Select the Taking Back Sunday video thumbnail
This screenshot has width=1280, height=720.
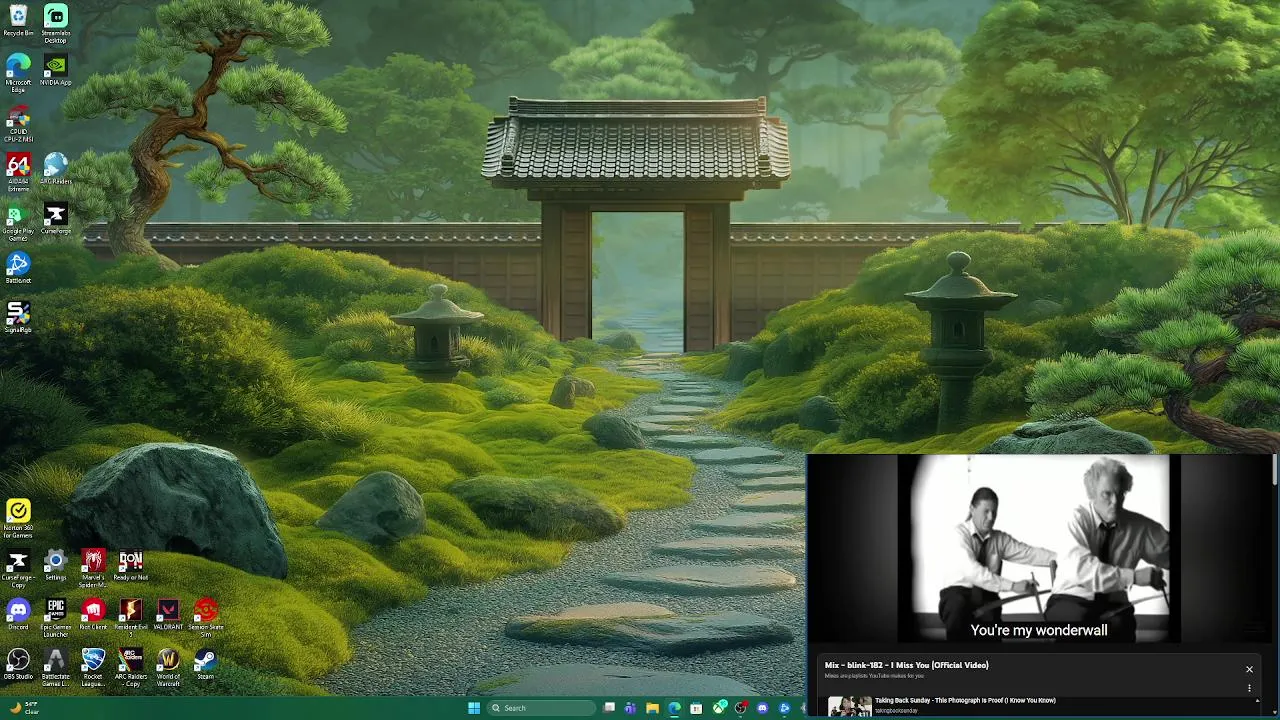(x=849, y=707)
